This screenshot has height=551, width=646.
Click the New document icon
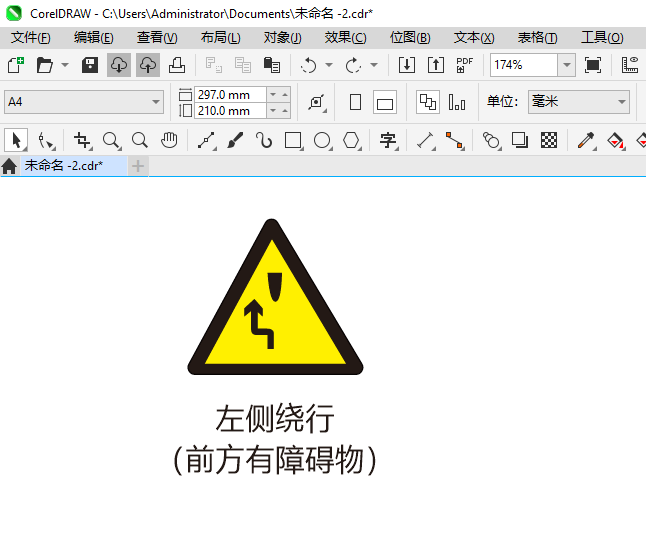(x=16, y=65)
